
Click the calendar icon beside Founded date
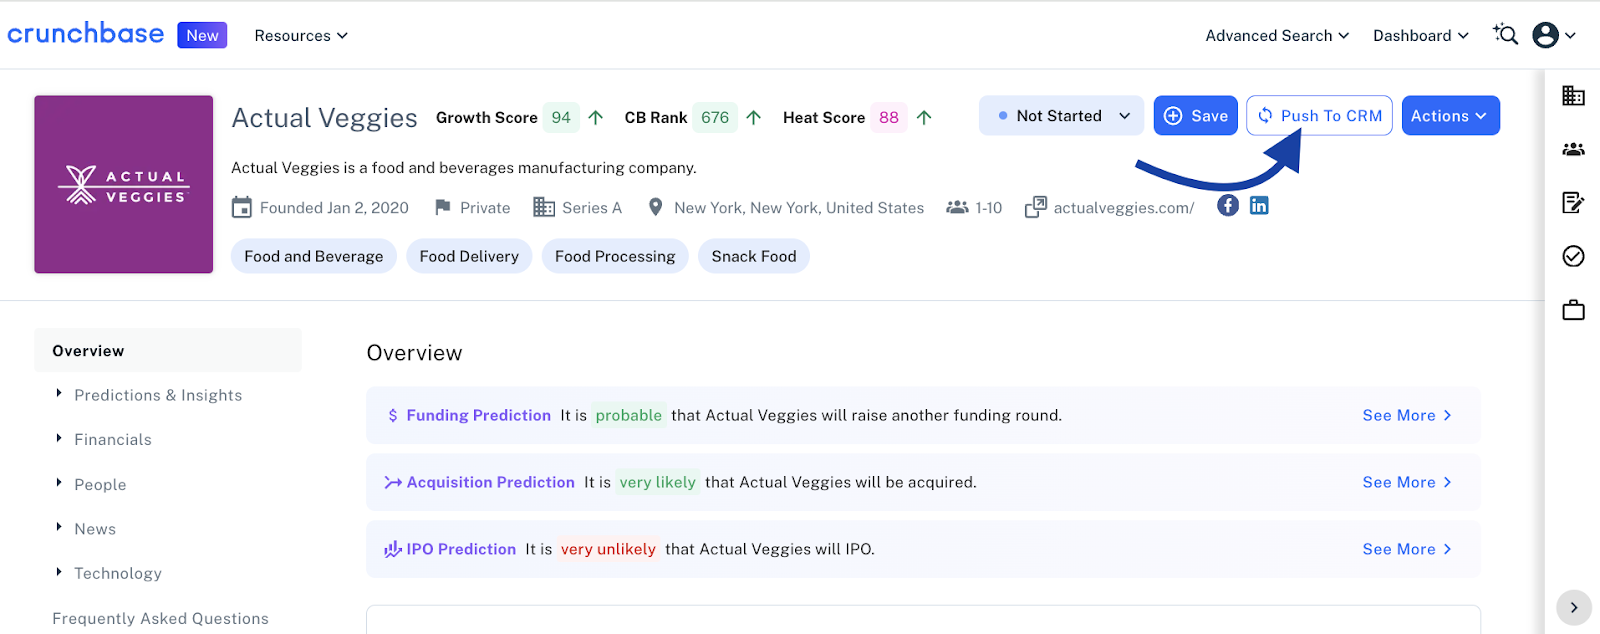(x=242, y=207)
